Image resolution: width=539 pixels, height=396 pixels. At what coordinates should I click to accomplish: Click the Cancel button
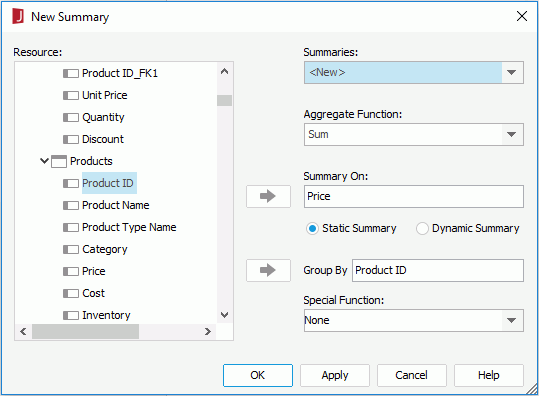click(412, 375)
